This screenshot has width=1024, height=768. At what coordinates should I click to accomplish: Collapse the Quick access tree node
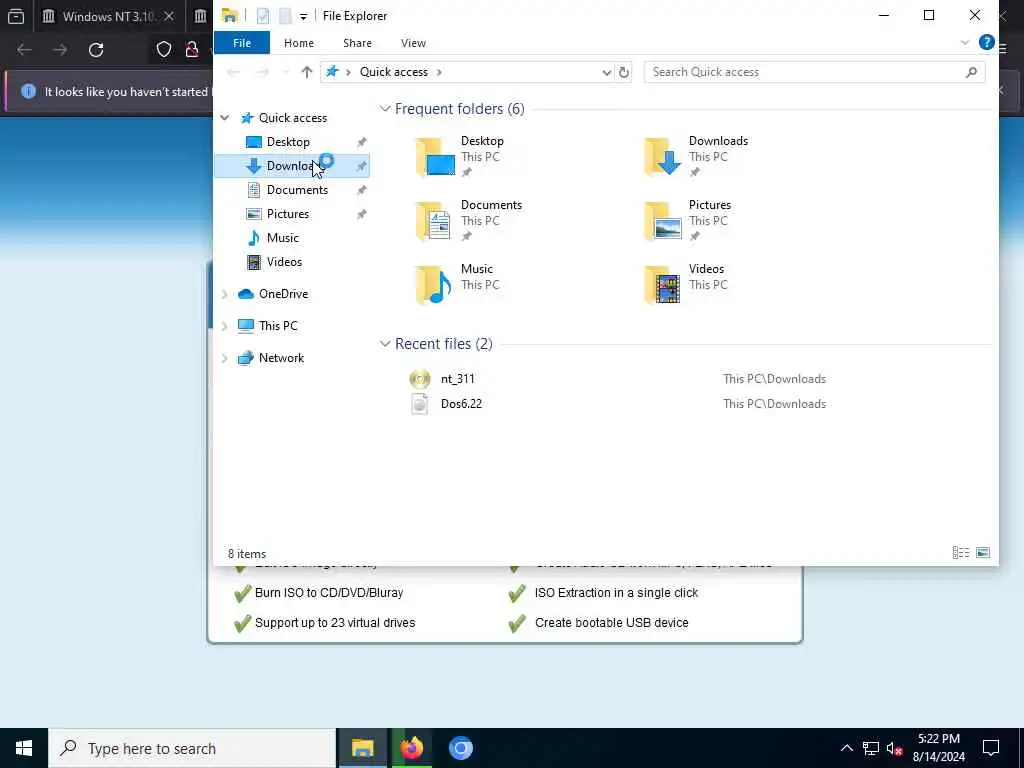(225, 118)
